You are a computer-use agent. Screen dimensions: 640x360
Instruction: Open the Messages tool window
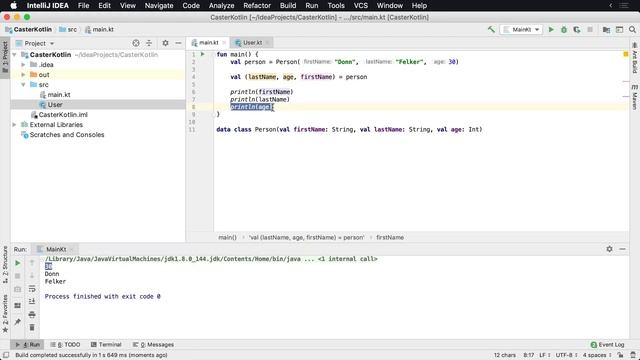[x=153, y=344]
